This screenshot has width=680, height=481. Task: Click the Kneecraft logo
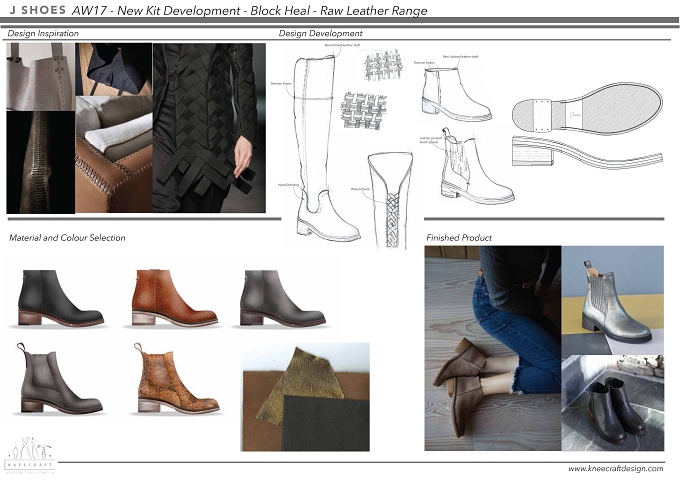point(30,454)
